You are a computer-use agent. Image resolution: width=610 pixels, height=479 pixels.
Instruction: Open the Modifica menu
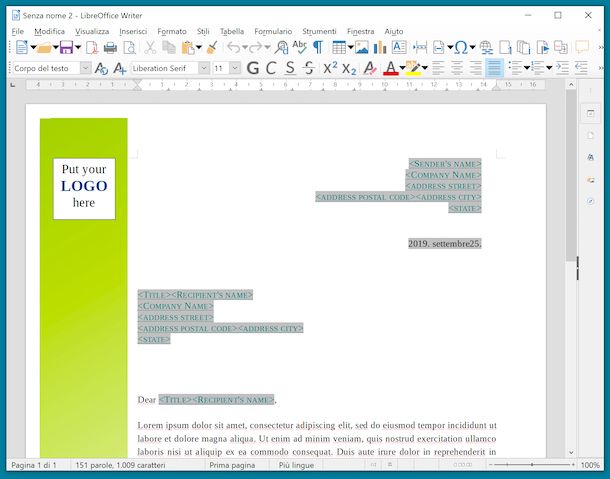tap(49, 32)
